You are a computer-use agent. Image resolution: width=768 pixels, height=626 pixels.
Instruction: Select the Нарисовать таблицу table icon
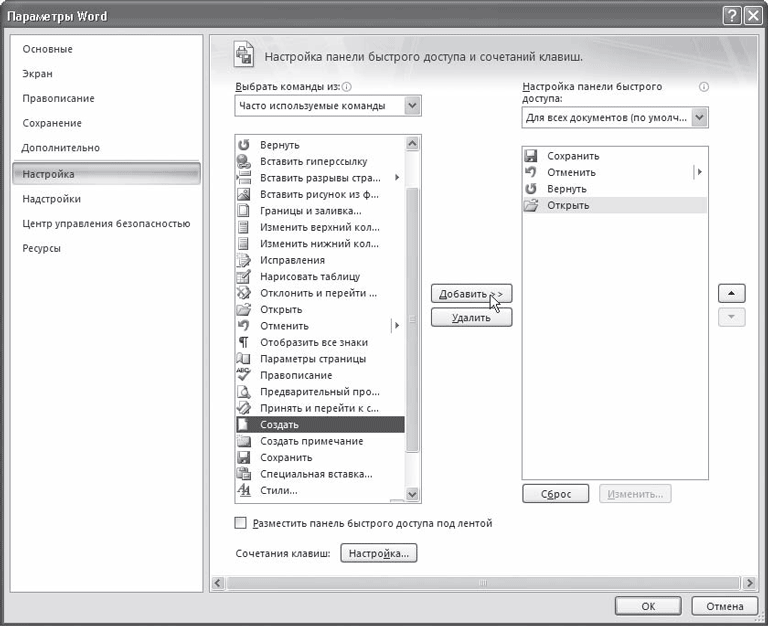click(243, 276)
